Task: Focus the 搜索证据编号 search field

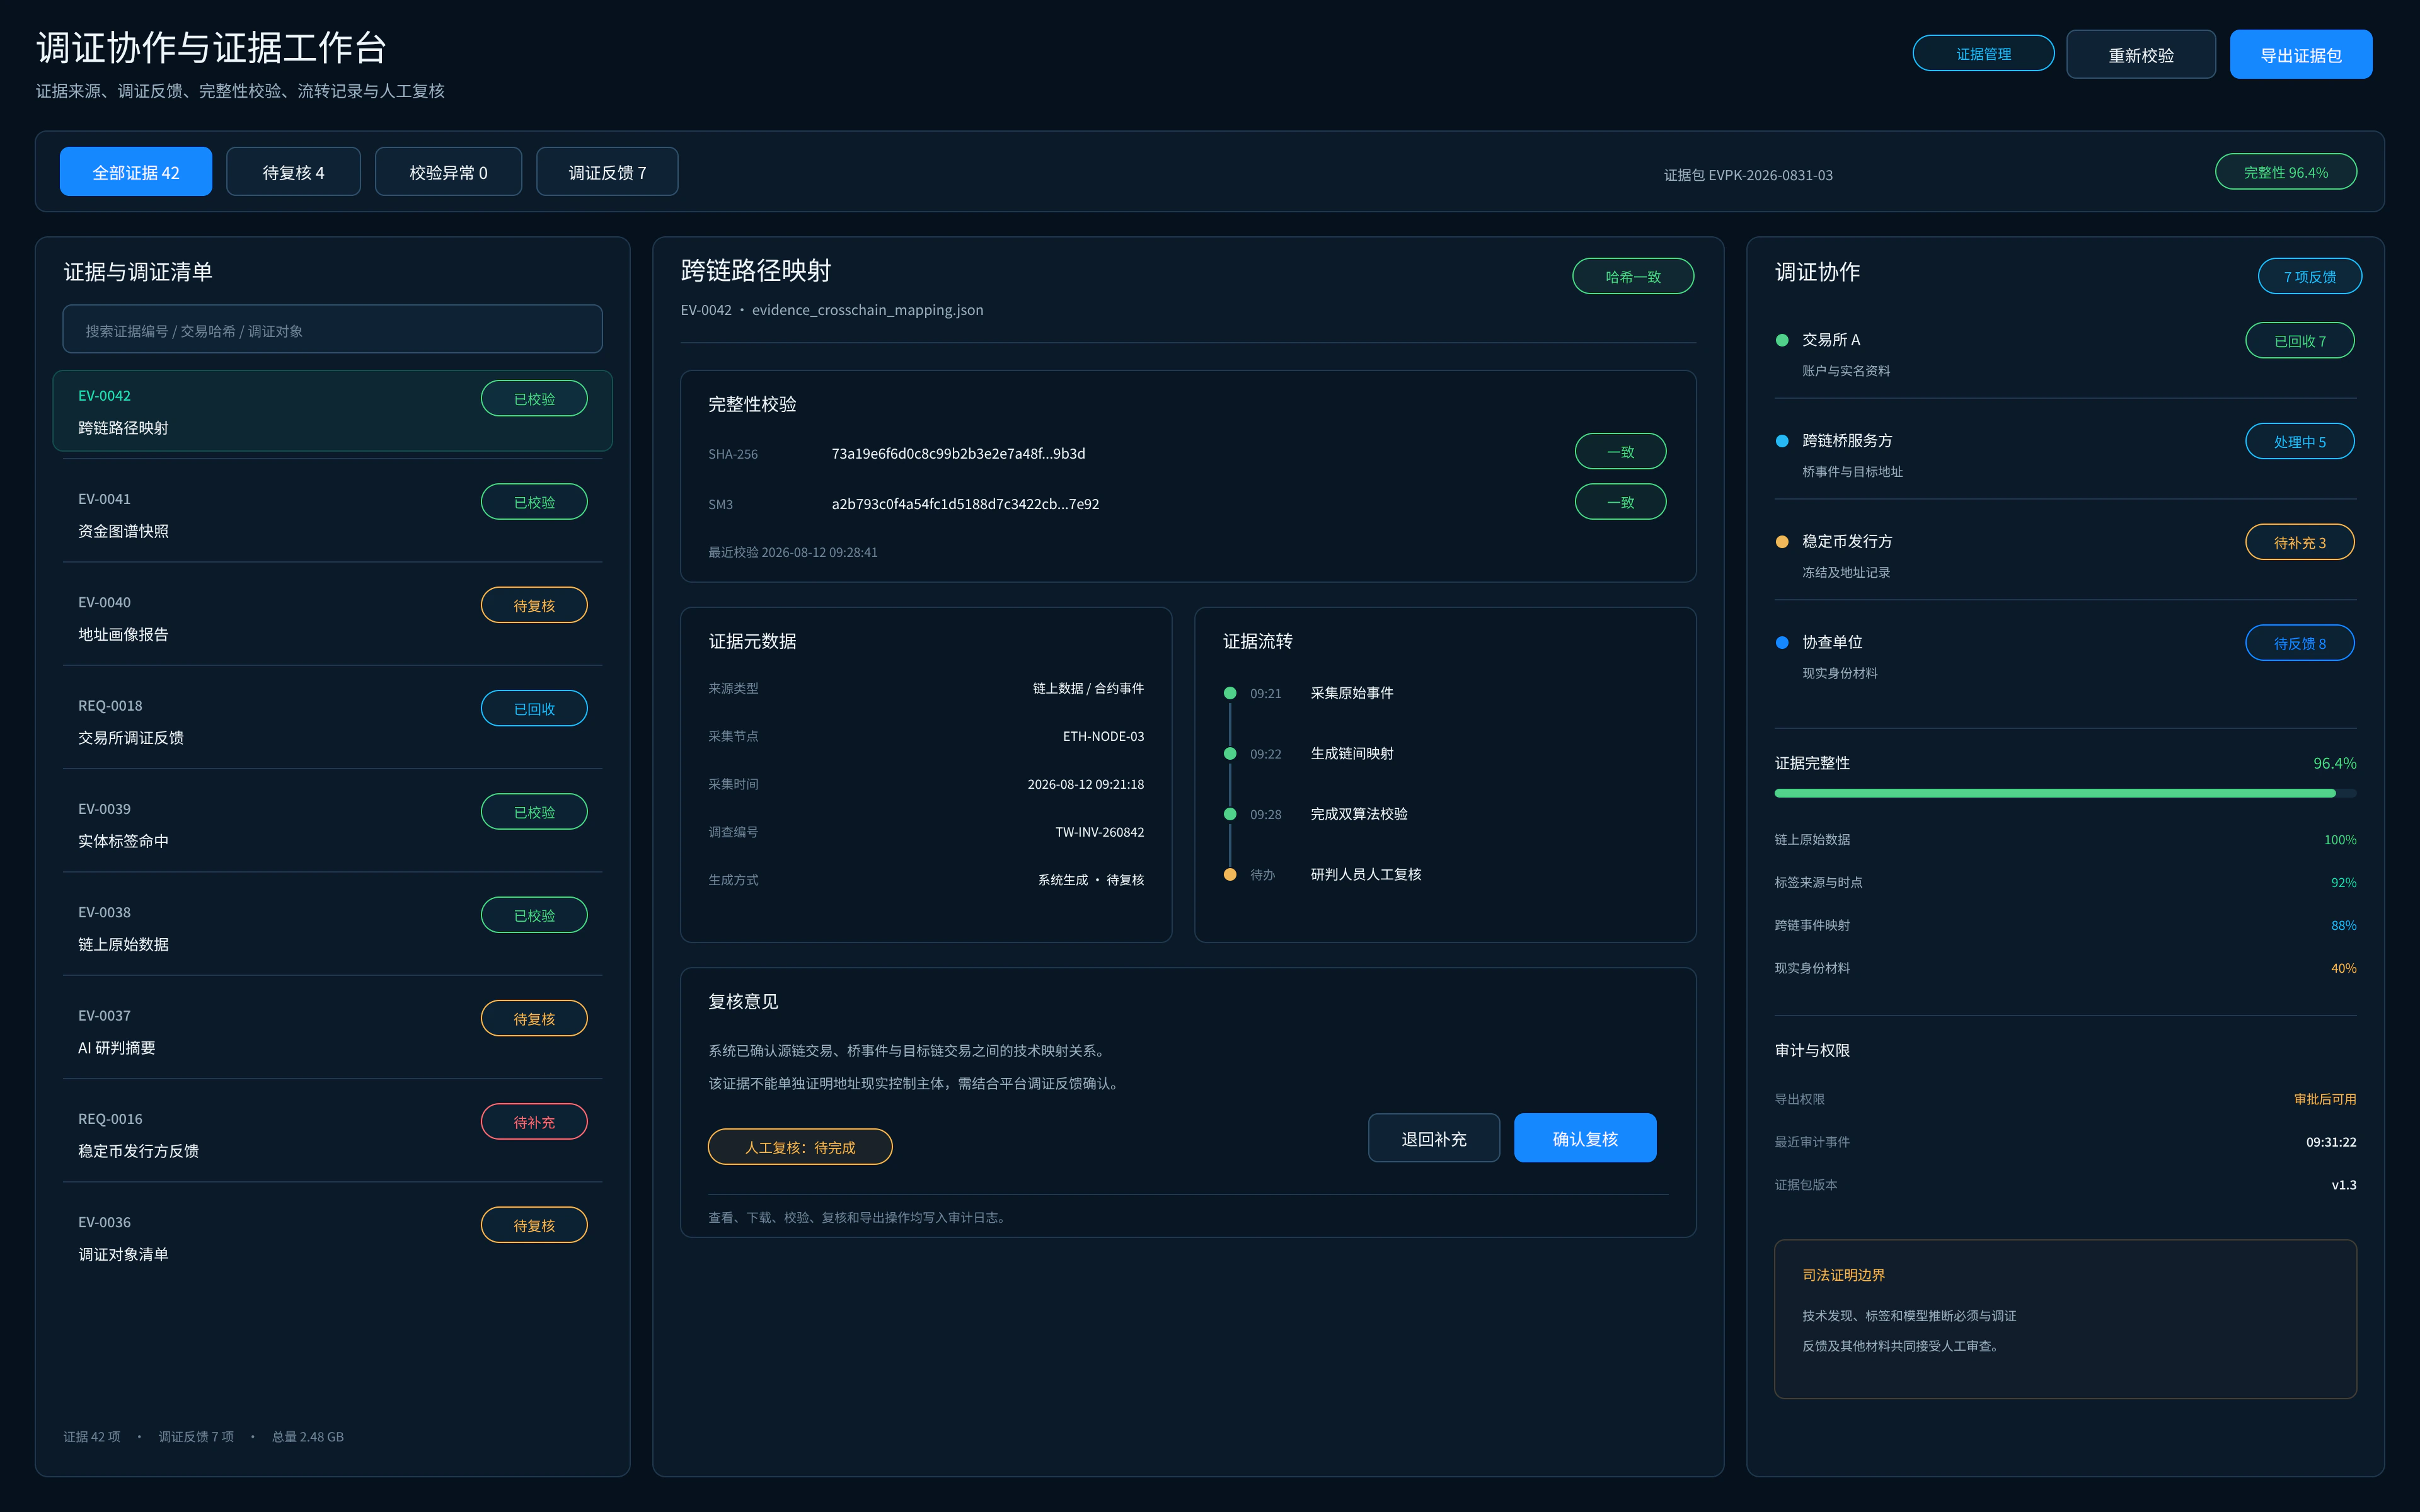Action: 332,330
